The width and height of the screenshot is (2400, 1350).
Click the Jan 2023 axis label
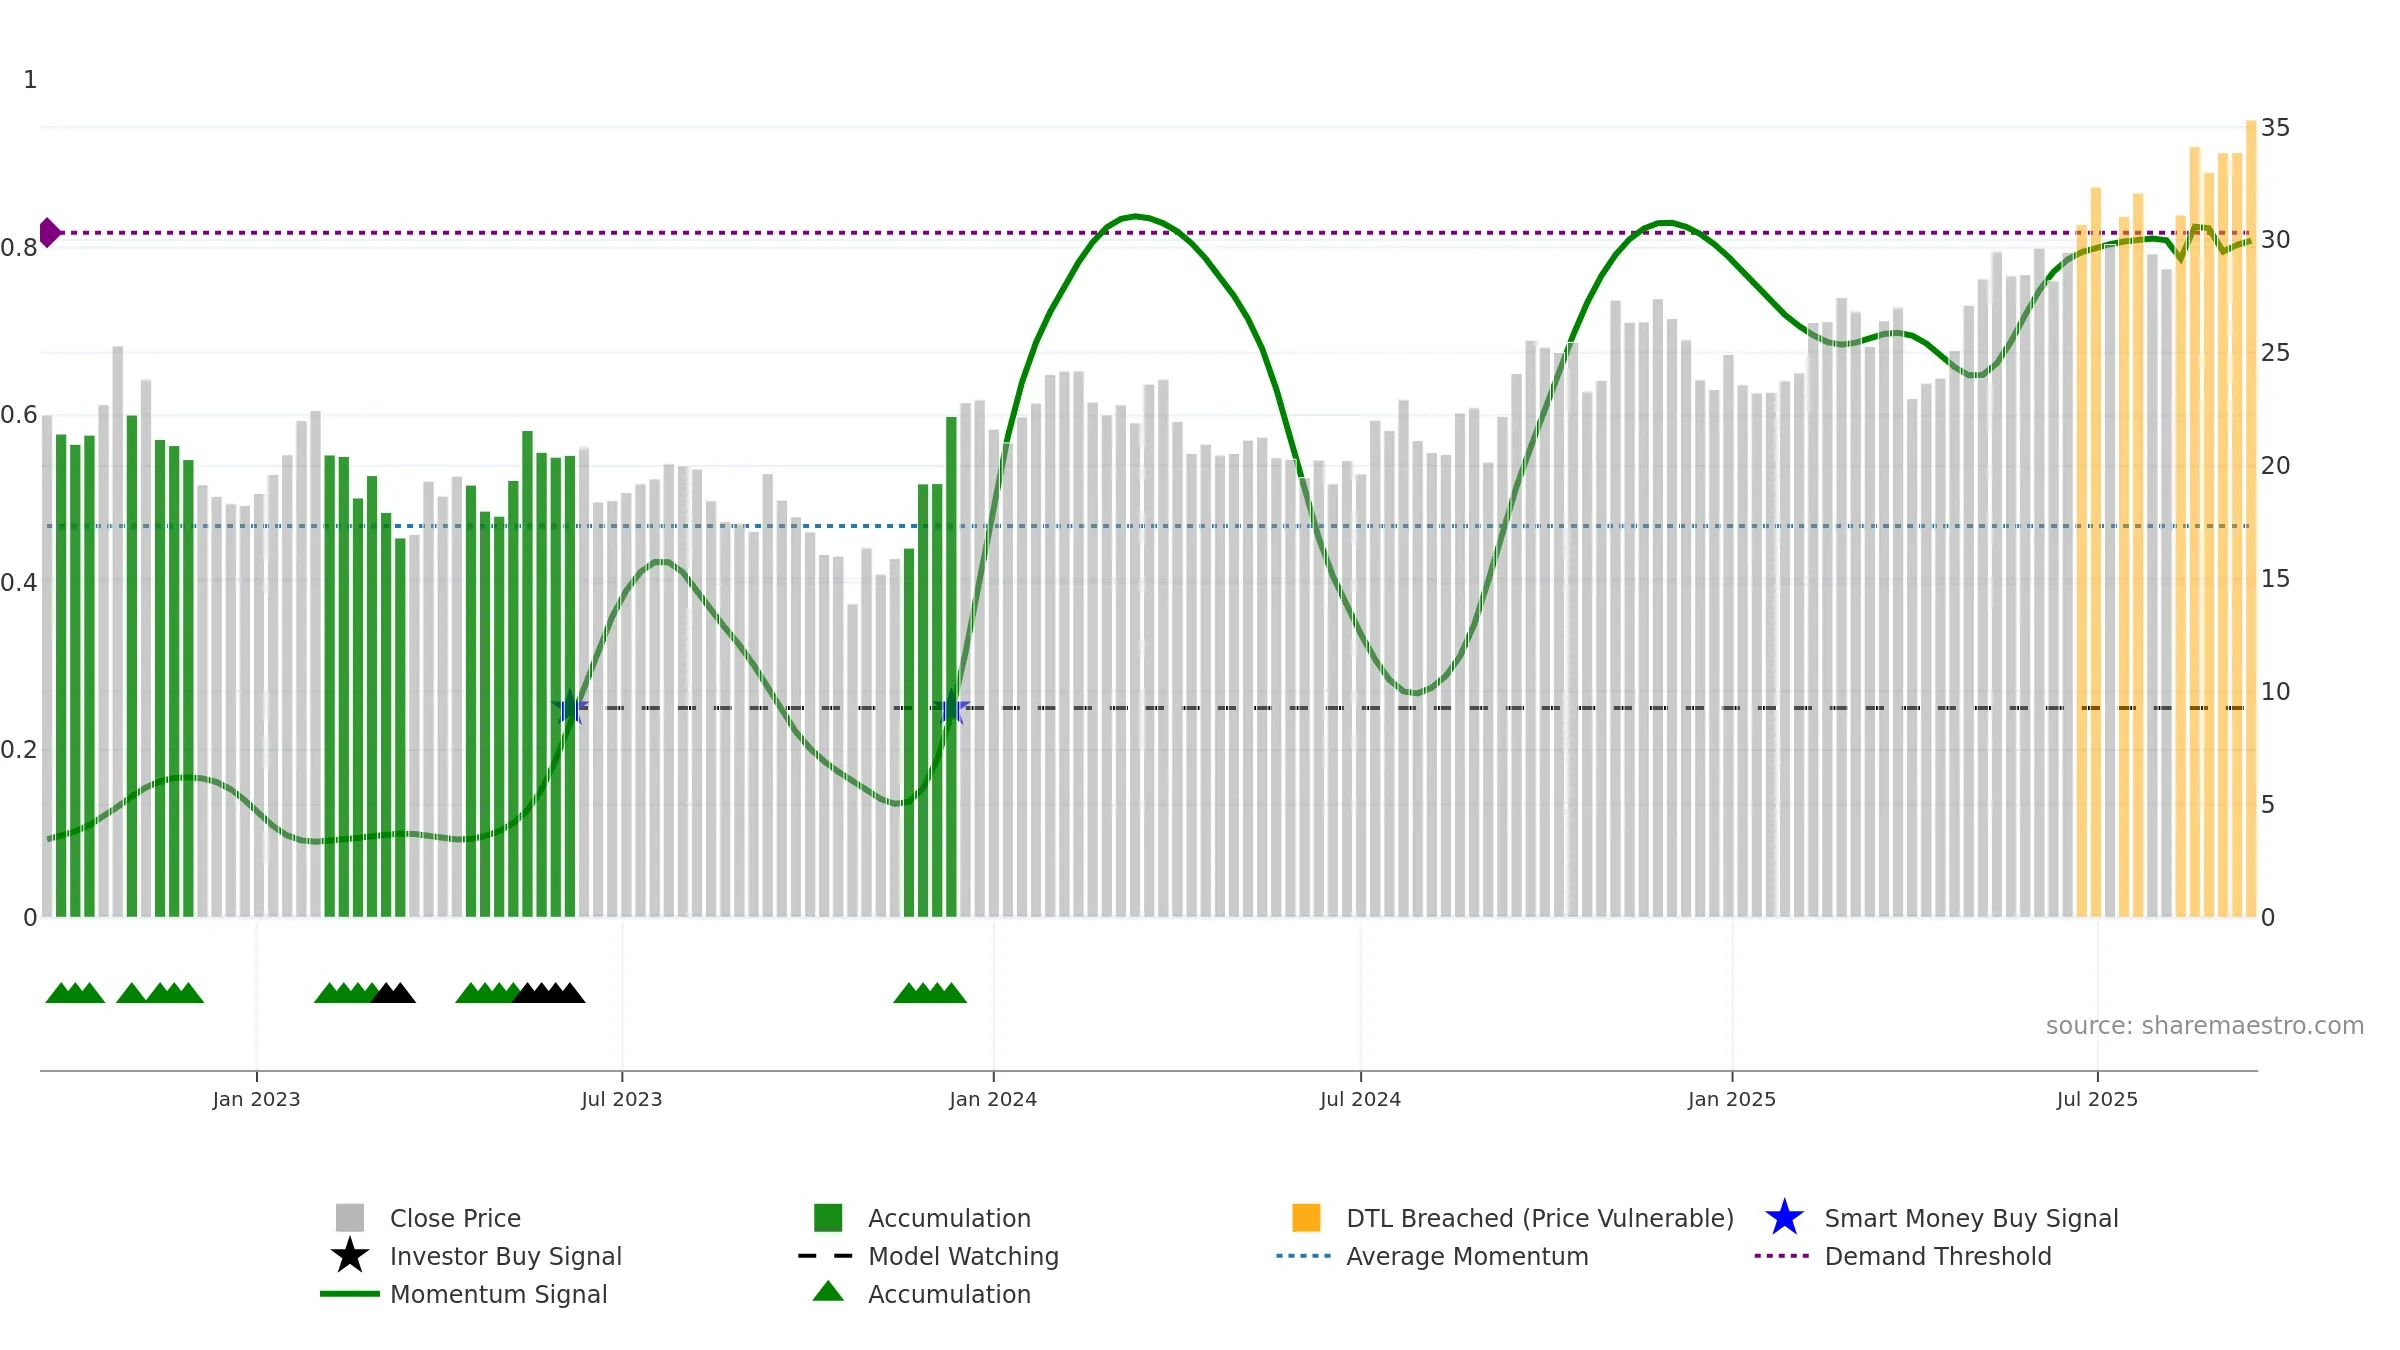(256, 1100)
